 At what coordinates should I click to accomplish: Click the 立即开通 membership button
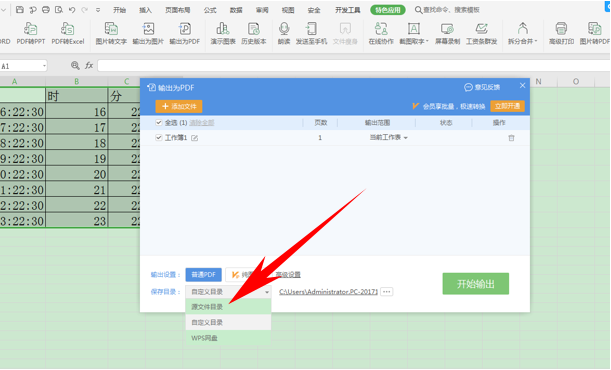point(507,106)
